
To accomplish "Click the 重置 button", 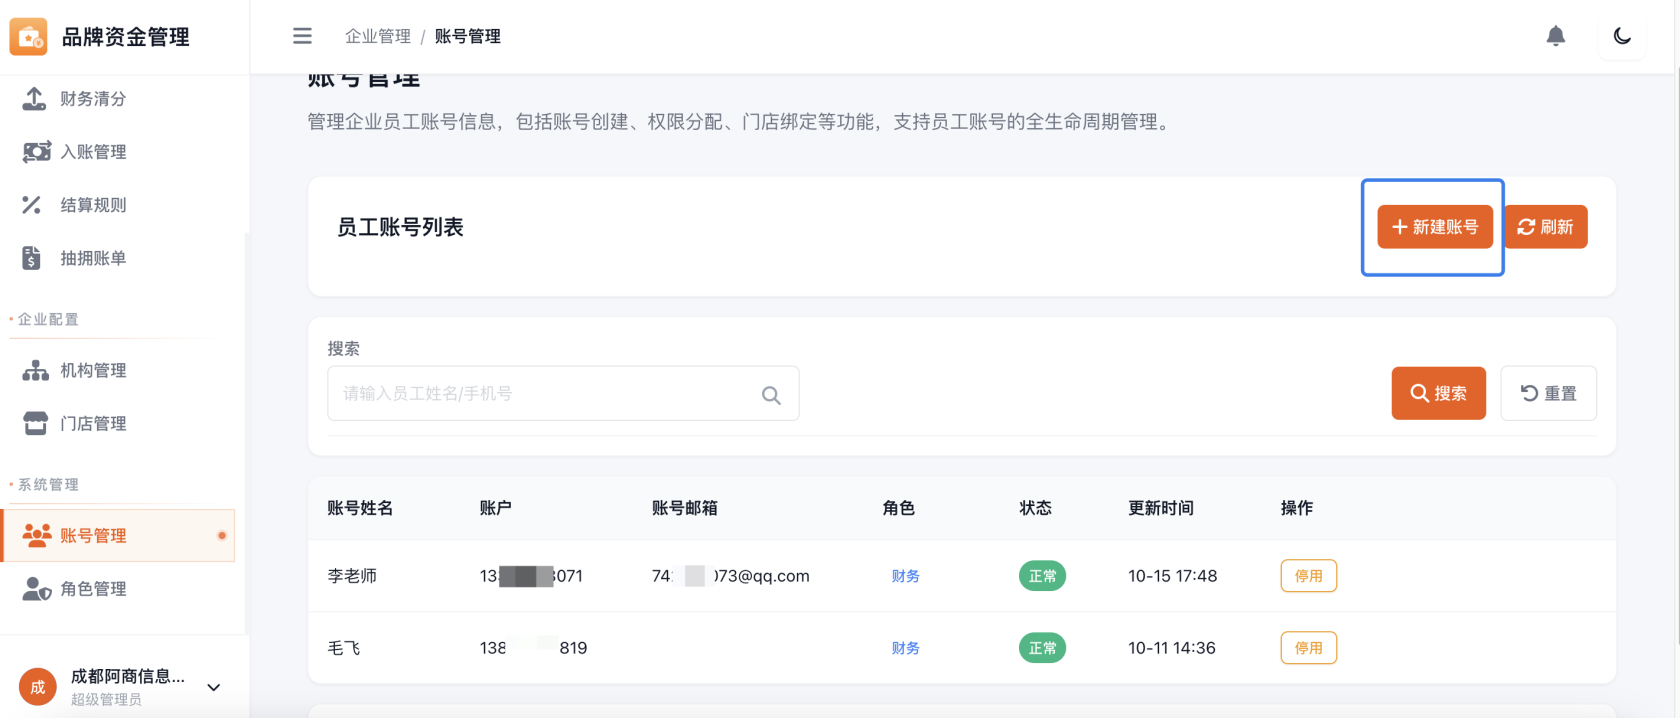I will click(x=1548, y=393).
